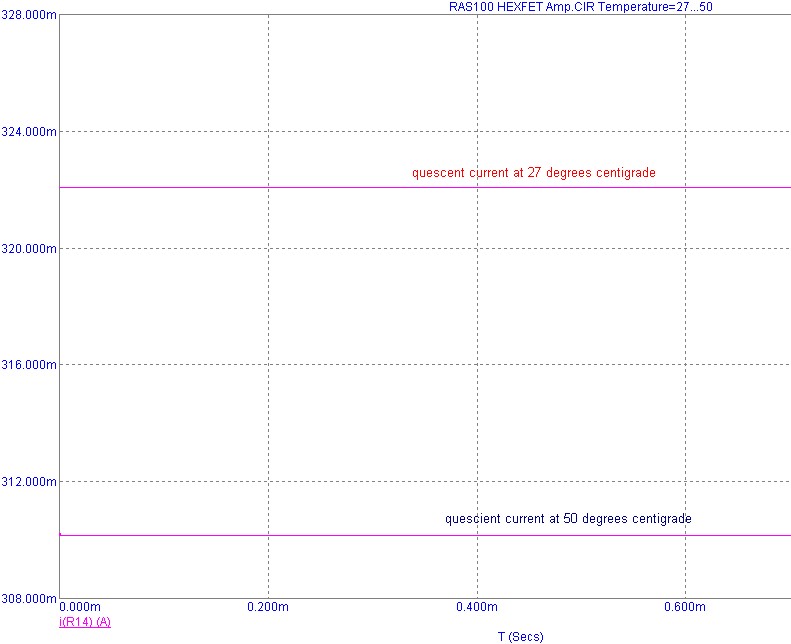
Task: Click the 0.200m x-axis label
Action: click(268, 607)
